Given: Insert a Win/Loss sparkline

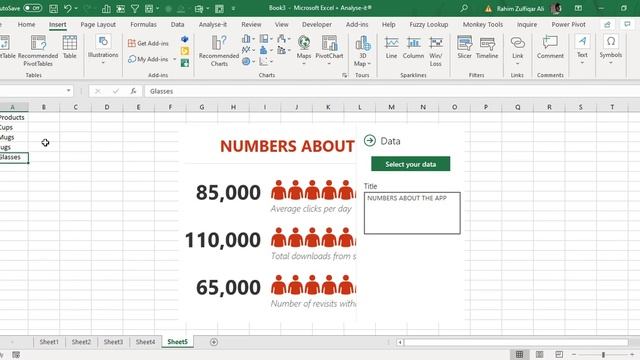Looking at the screenshot, I should coord(436,51).
